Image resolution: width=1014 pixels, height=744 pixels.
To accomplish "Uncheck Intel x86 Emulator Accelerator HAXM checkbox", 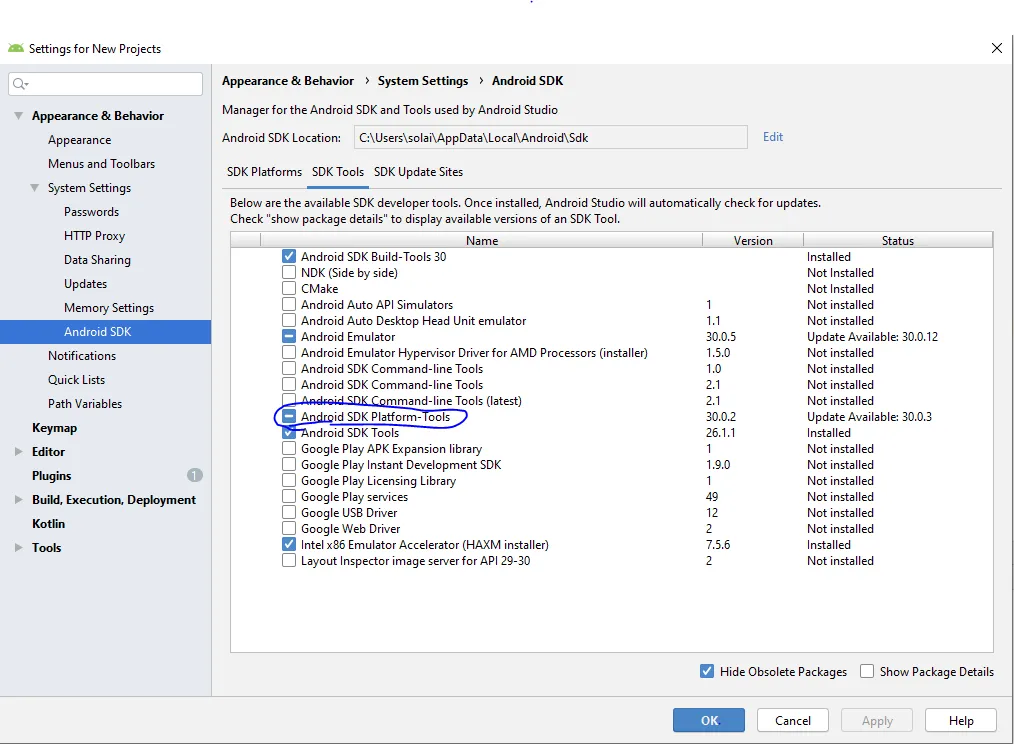I will coord(289,545).
